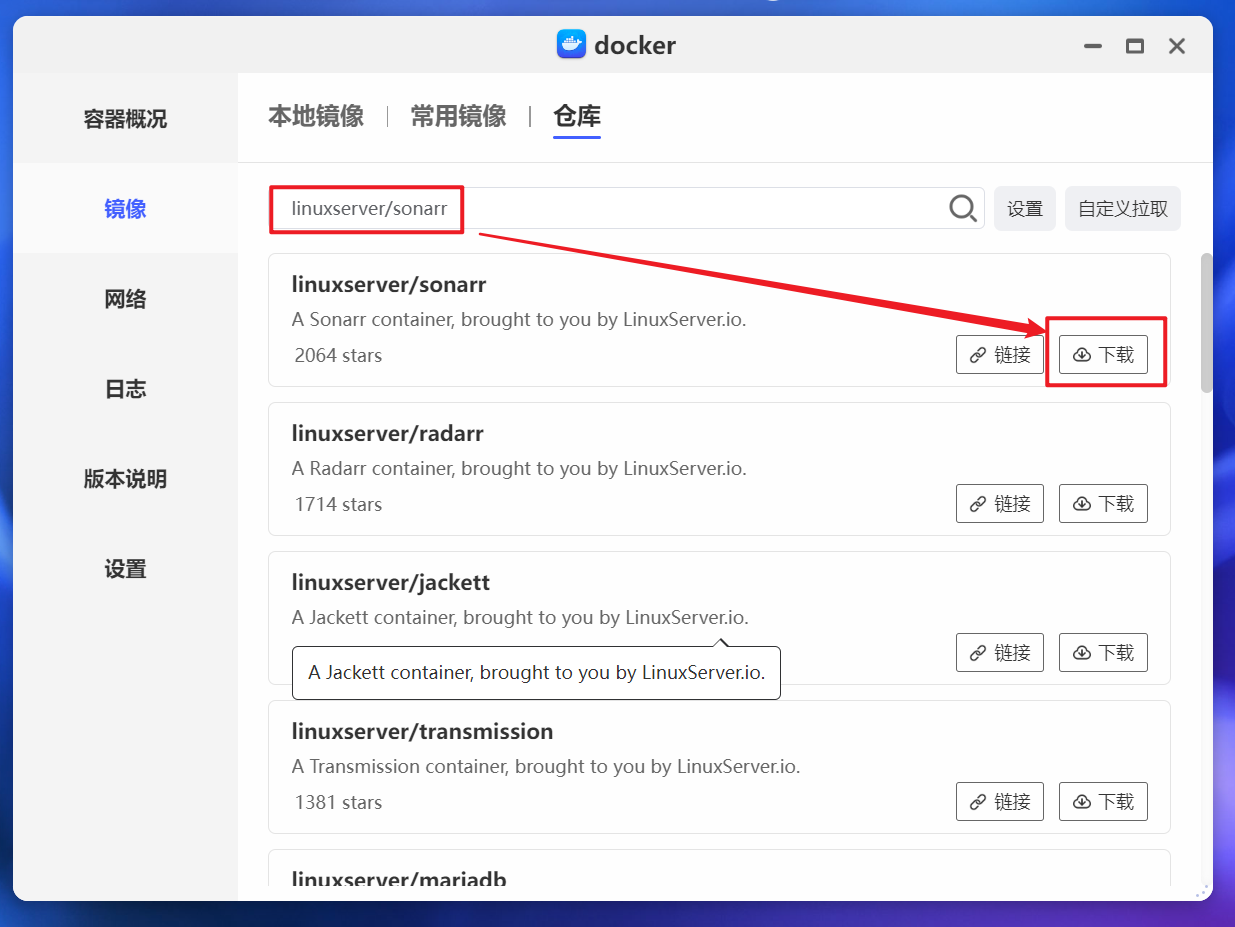Open link for linuxserver/radarr
This screenshot has width=1235, height=927.
pos(1000,504)
